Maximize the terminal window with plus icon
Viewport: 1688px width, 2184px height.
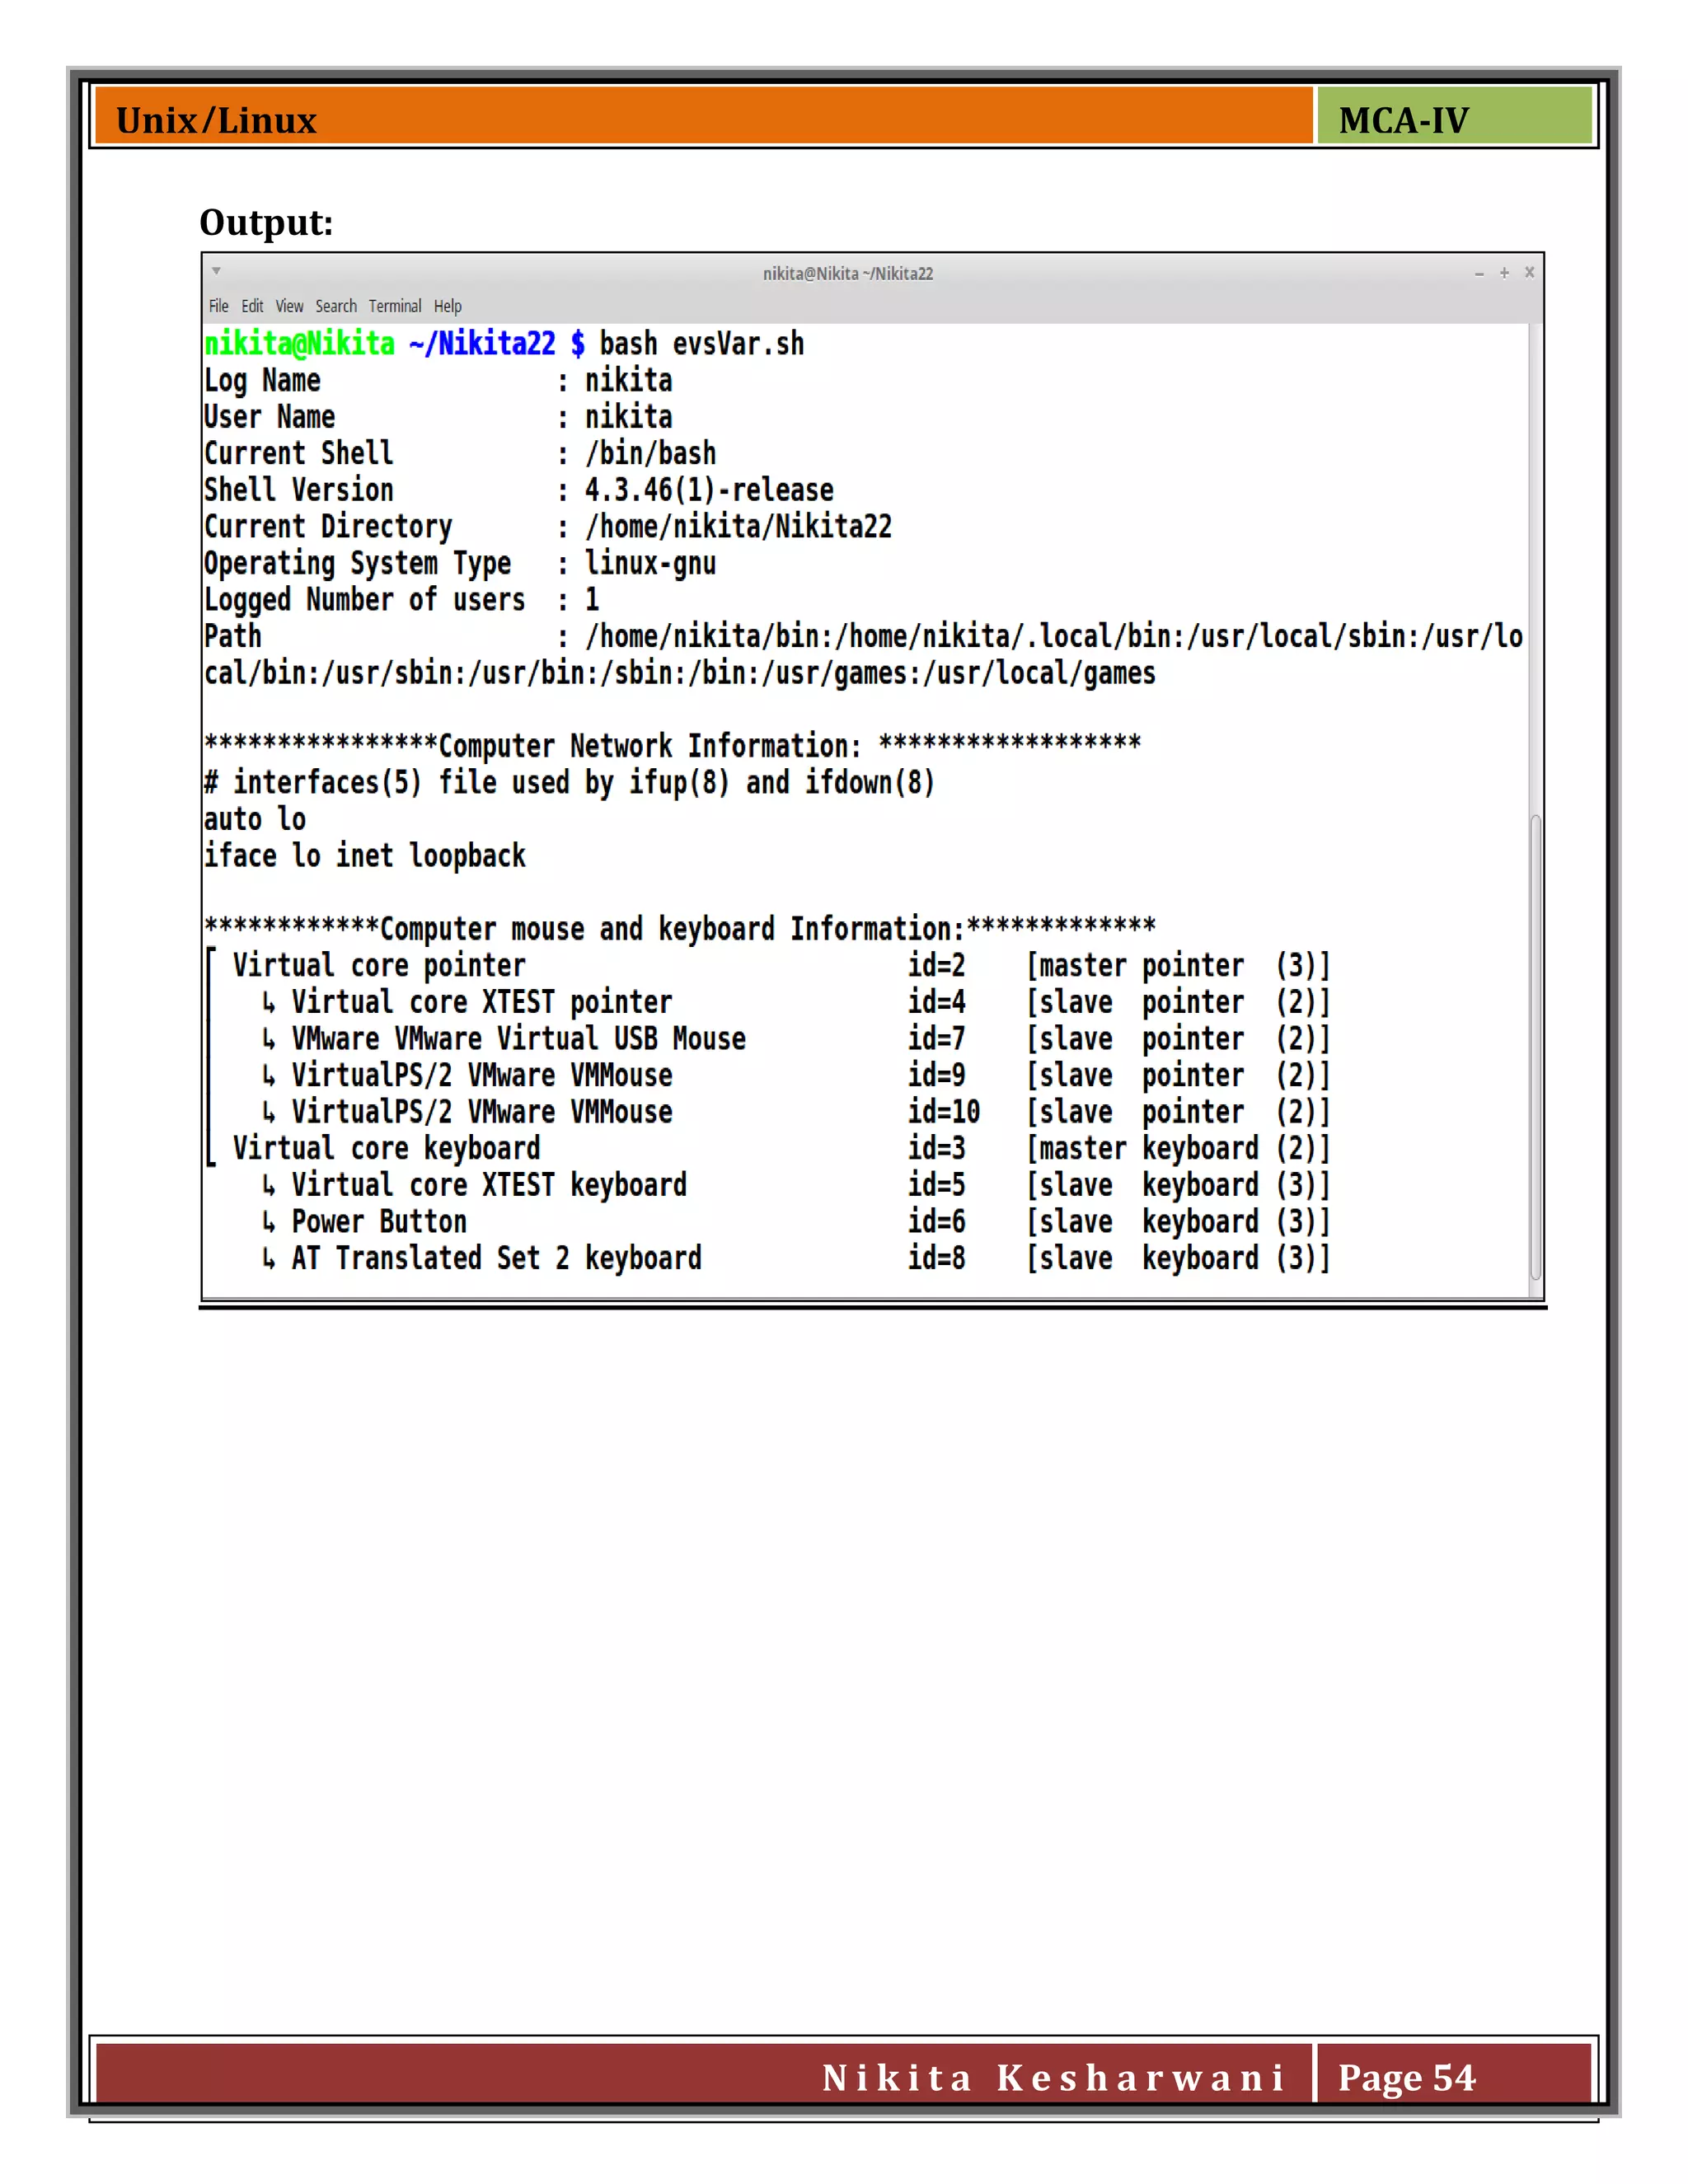click(x=1504, y=272)
